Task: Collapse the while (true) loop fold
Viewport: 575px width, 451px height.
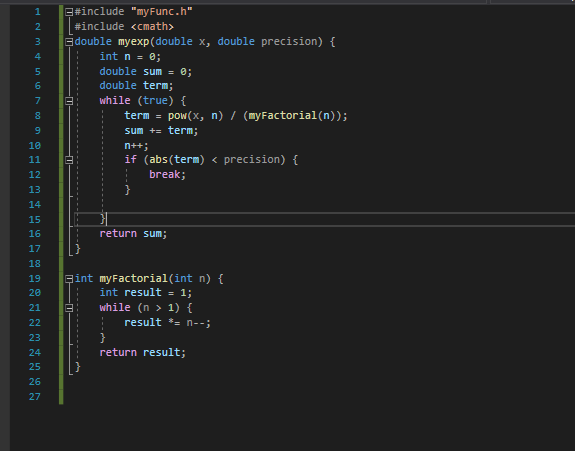Action: 69,101
